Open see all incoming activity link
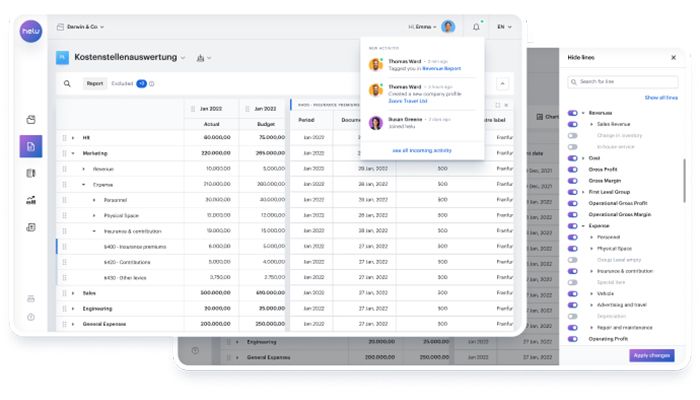 pos(423,149)
